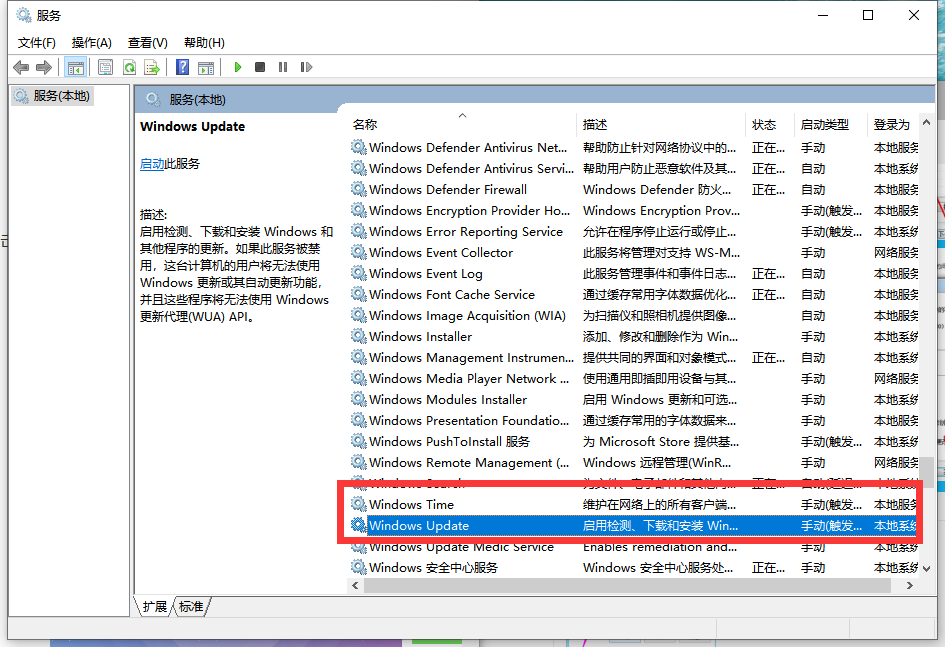Click the vertical scrollbar down arrow
Screen dimensions: 945x647
[926, 569]
